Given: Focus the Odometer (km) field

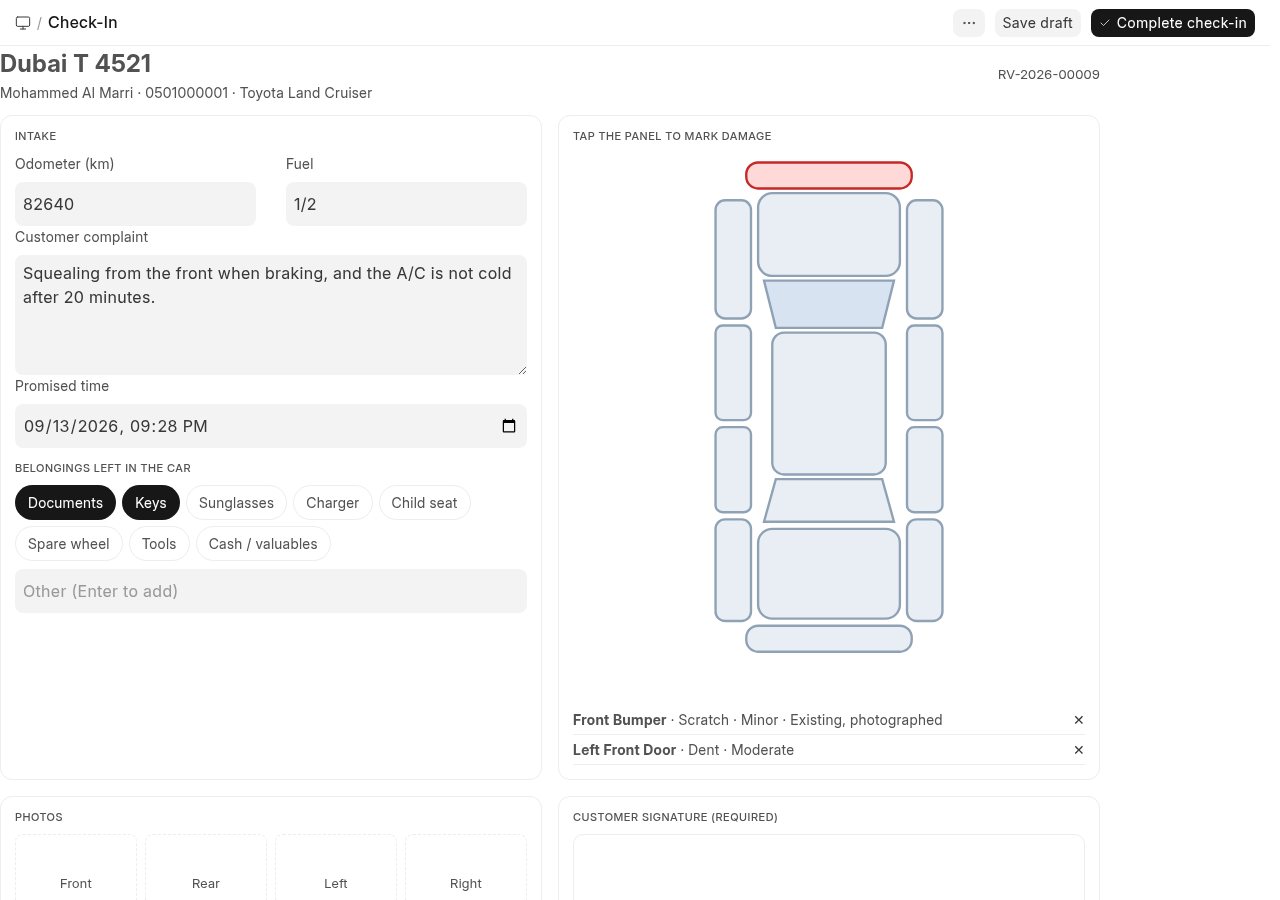Looking at the screenshot, I should pos(135,204).
